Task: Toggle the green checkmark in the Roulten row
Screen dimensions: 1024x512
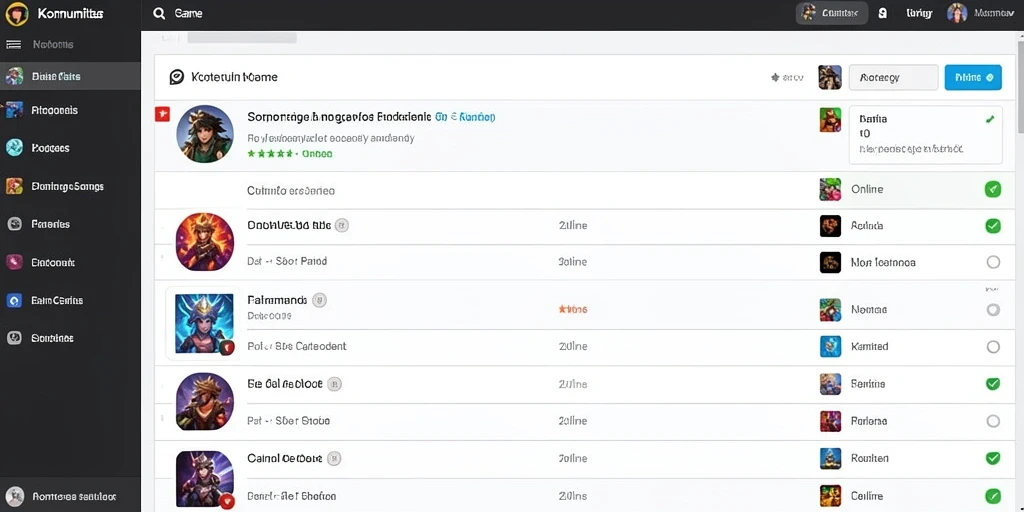Action: [993, 458]
